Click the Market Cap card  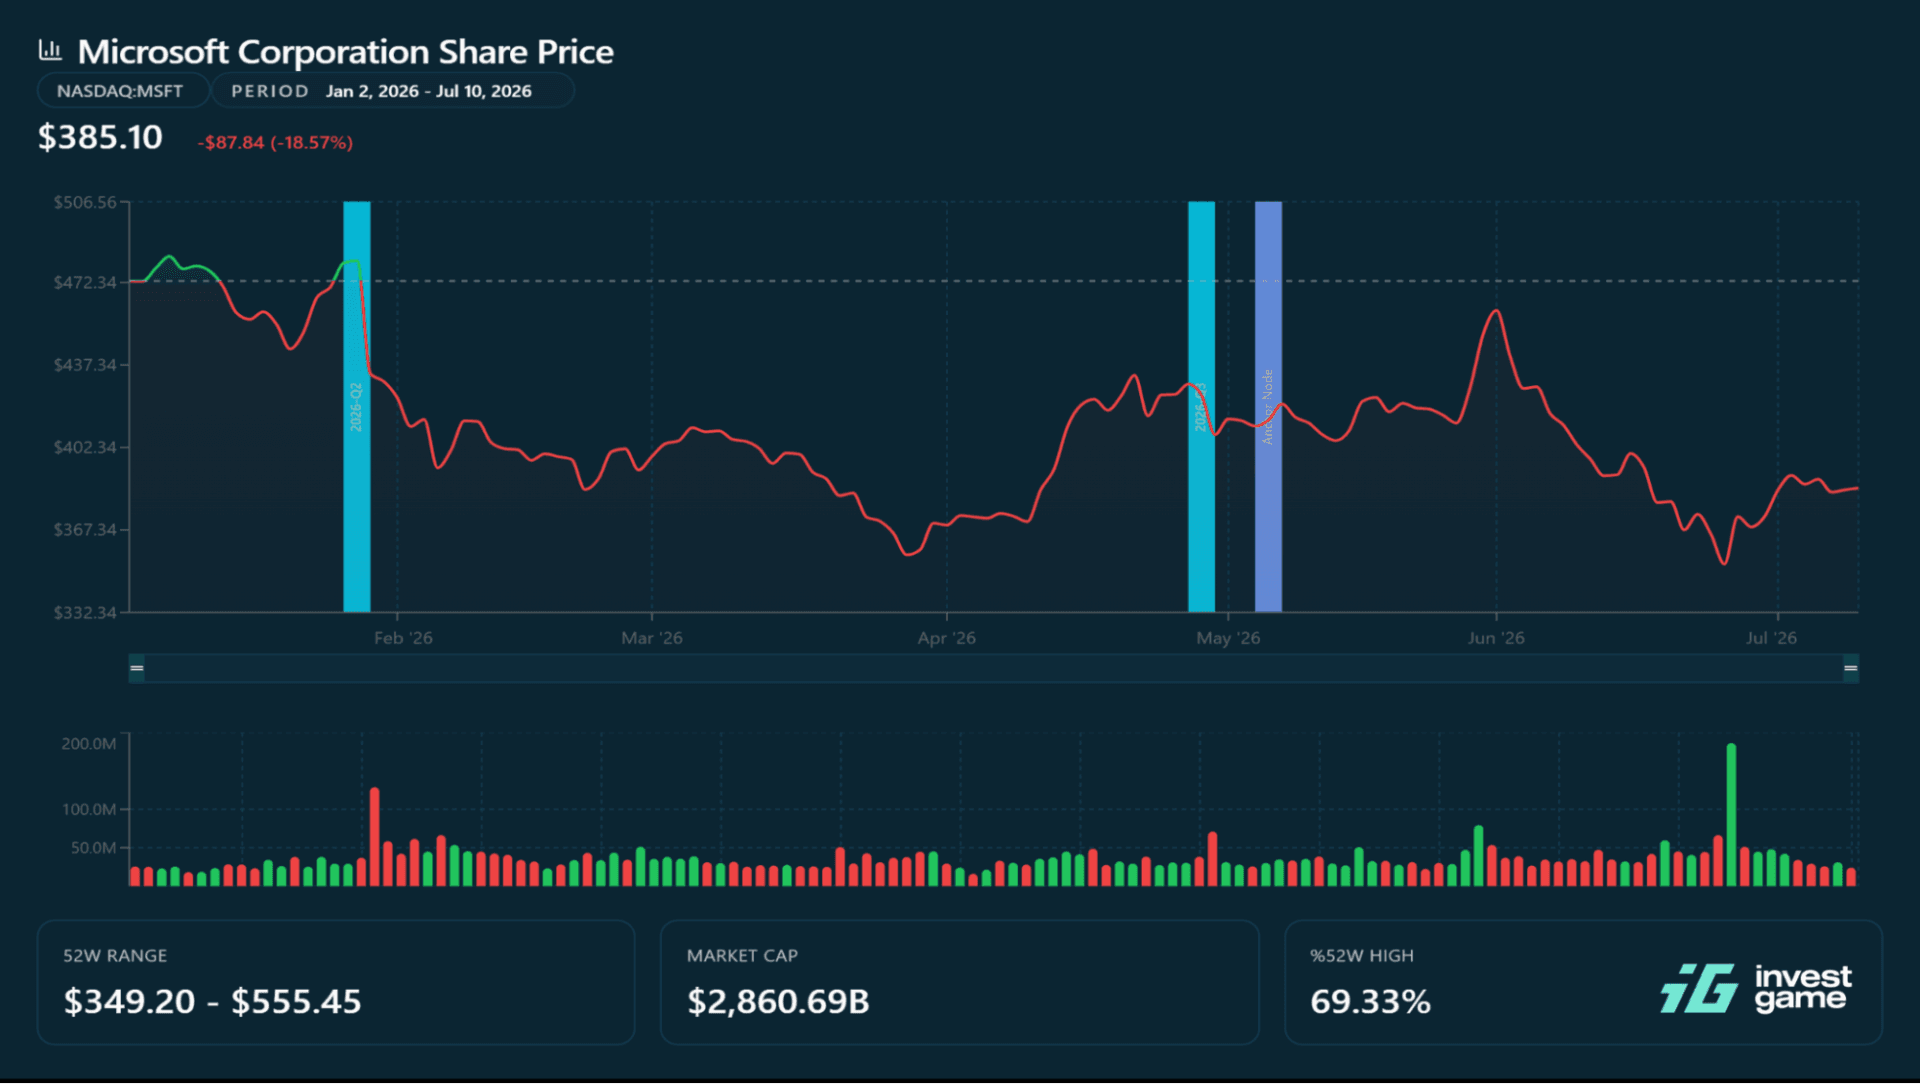tap(959, 982)
